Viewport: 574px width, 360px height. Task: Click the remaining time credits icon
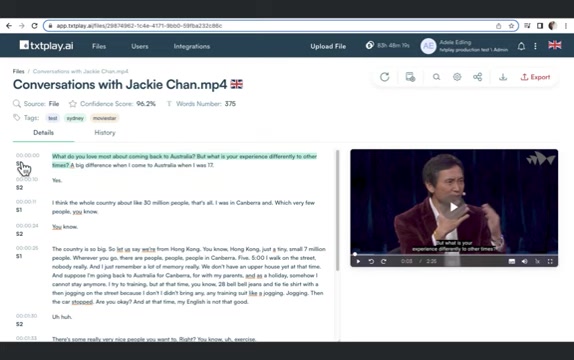[370, 45]
